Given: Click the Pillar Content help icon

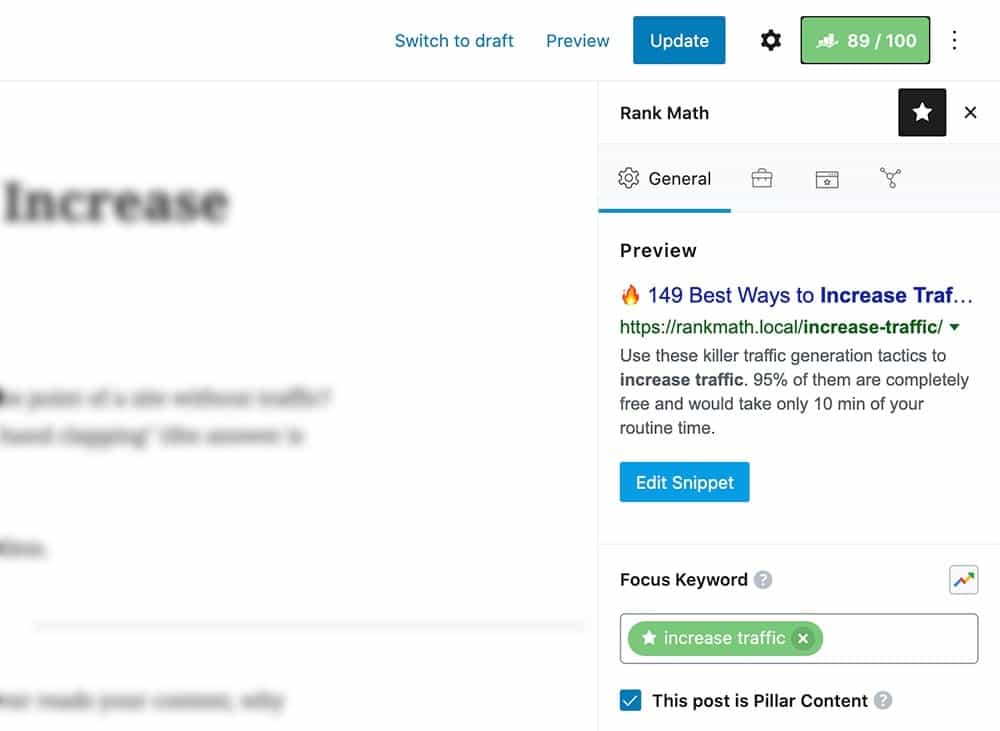Looking at the screenshot, I should point(883,701).
